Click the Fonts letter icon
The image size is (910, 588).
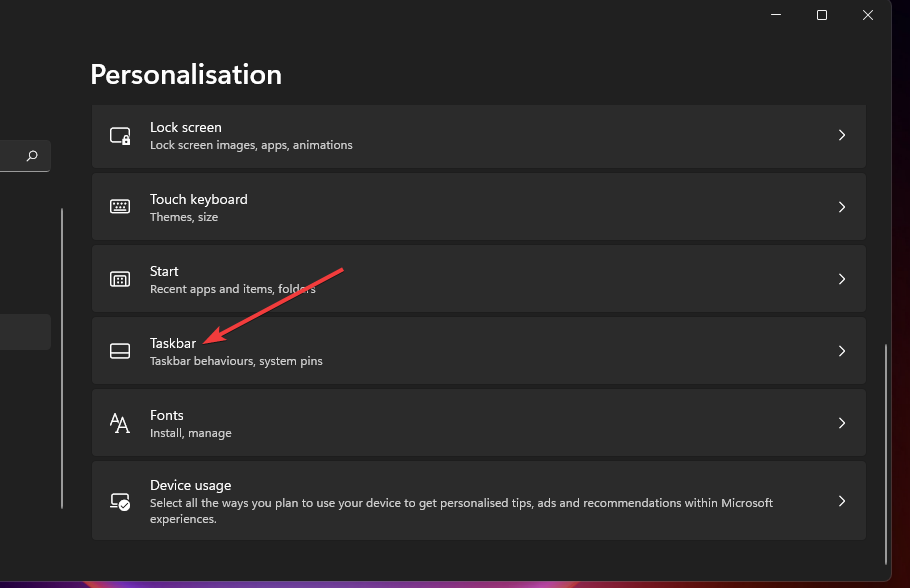pyautogui.click(x=120, y=423)
